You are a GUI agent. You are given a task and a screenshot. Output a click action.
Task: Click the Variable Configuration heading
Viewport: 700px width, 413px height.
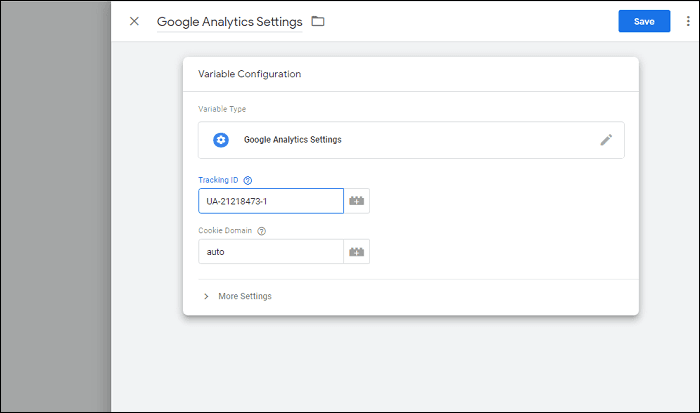tap(250, 74)
